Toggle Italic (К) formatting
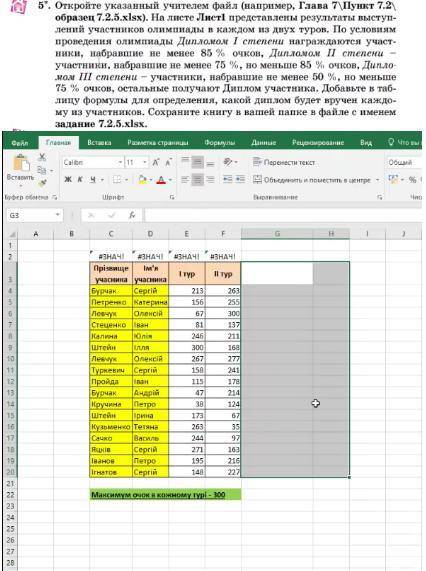The image size is (426, 571). click(x=80, y=180)
